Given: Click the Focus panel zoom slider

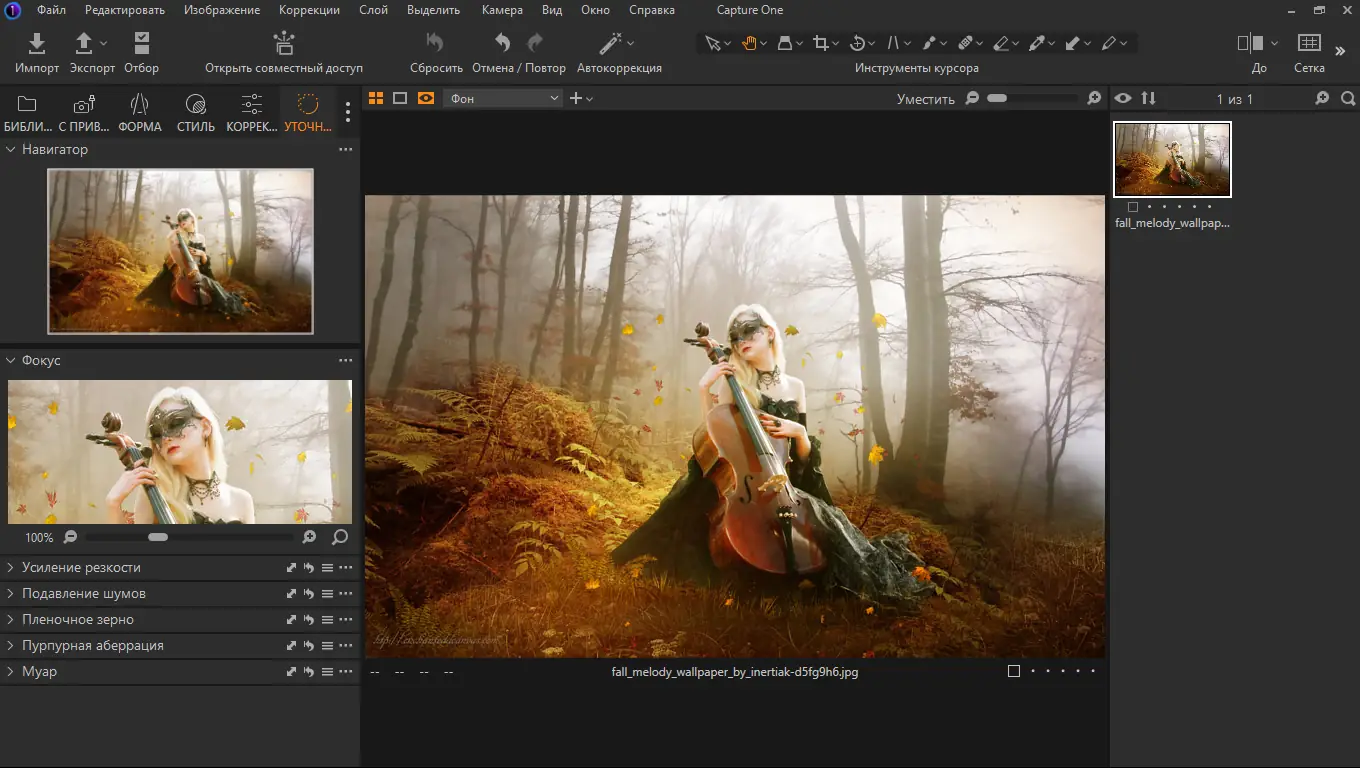Looking at the screenshot, I should [x=158, y=537].
